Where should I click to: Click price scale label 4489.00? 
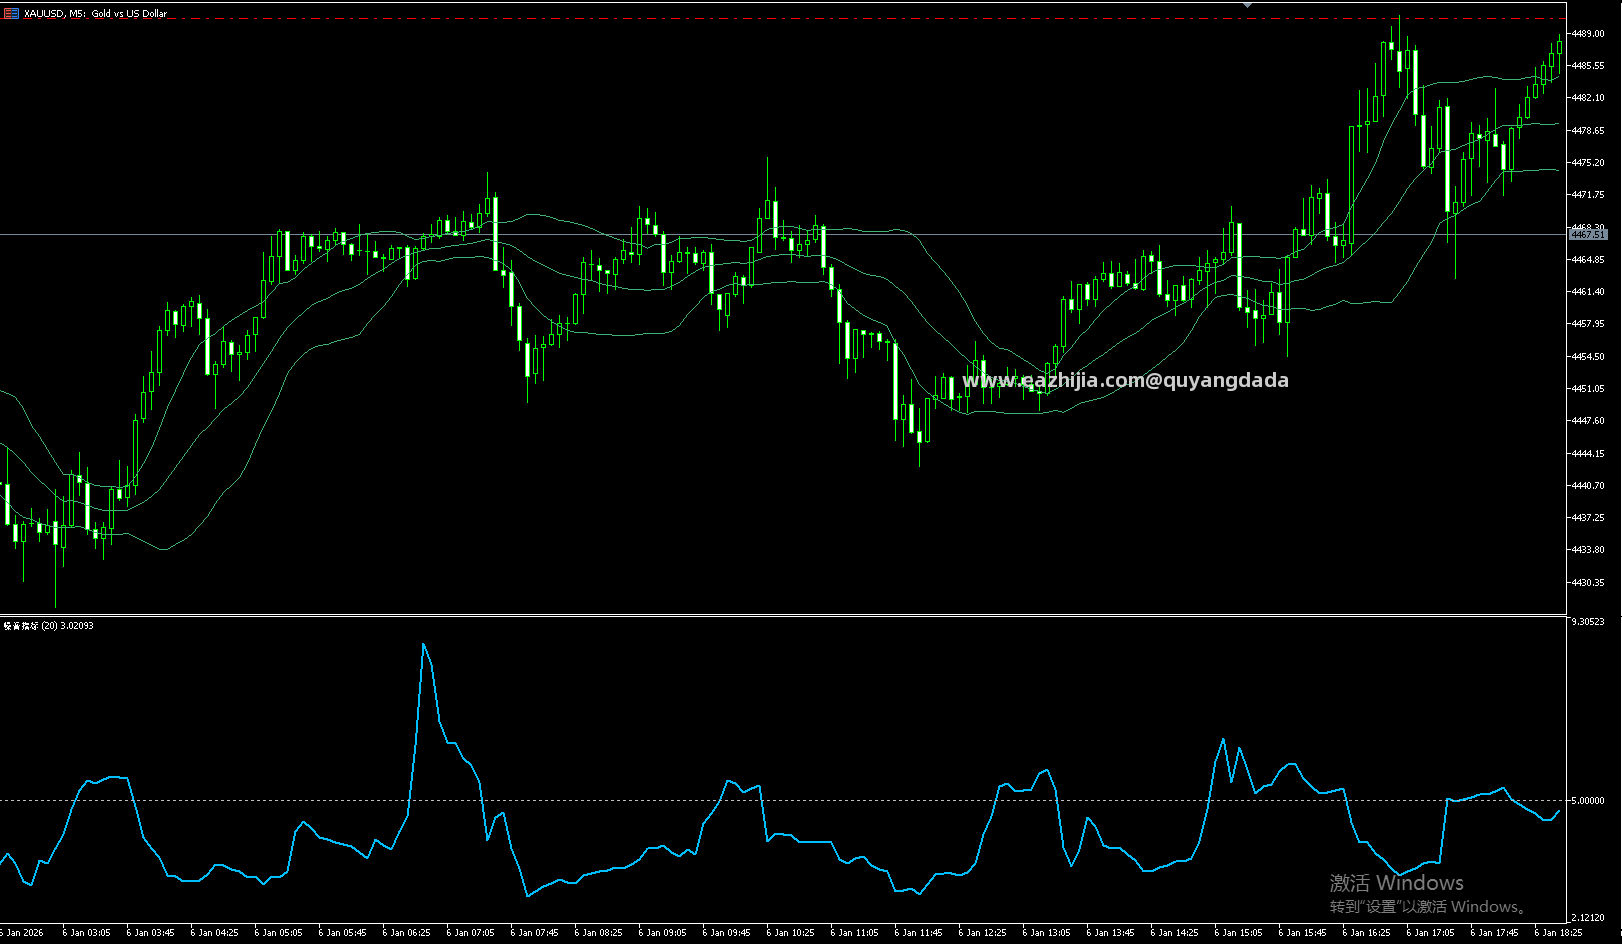[1588, 33]
